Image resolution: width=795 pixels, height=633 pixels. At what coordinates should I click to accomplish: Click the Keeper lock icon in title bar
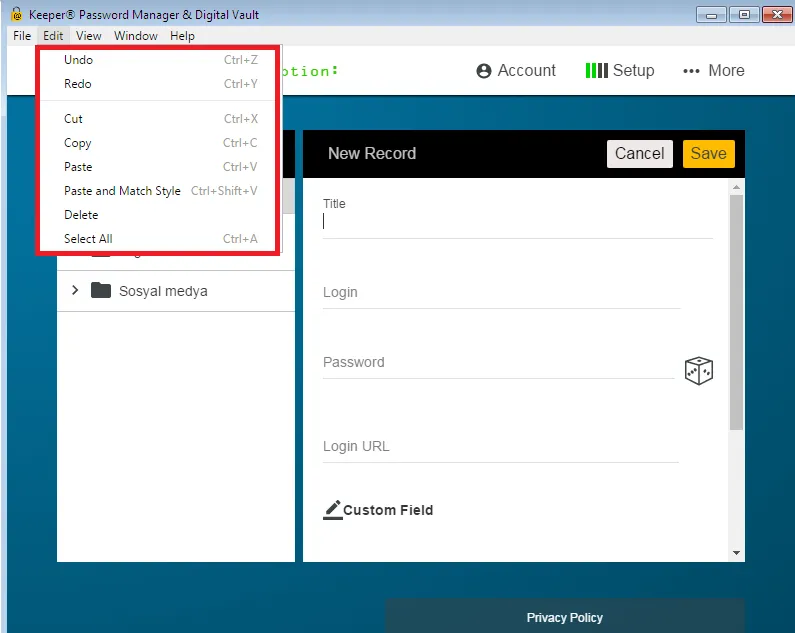[x=17, y=14]
